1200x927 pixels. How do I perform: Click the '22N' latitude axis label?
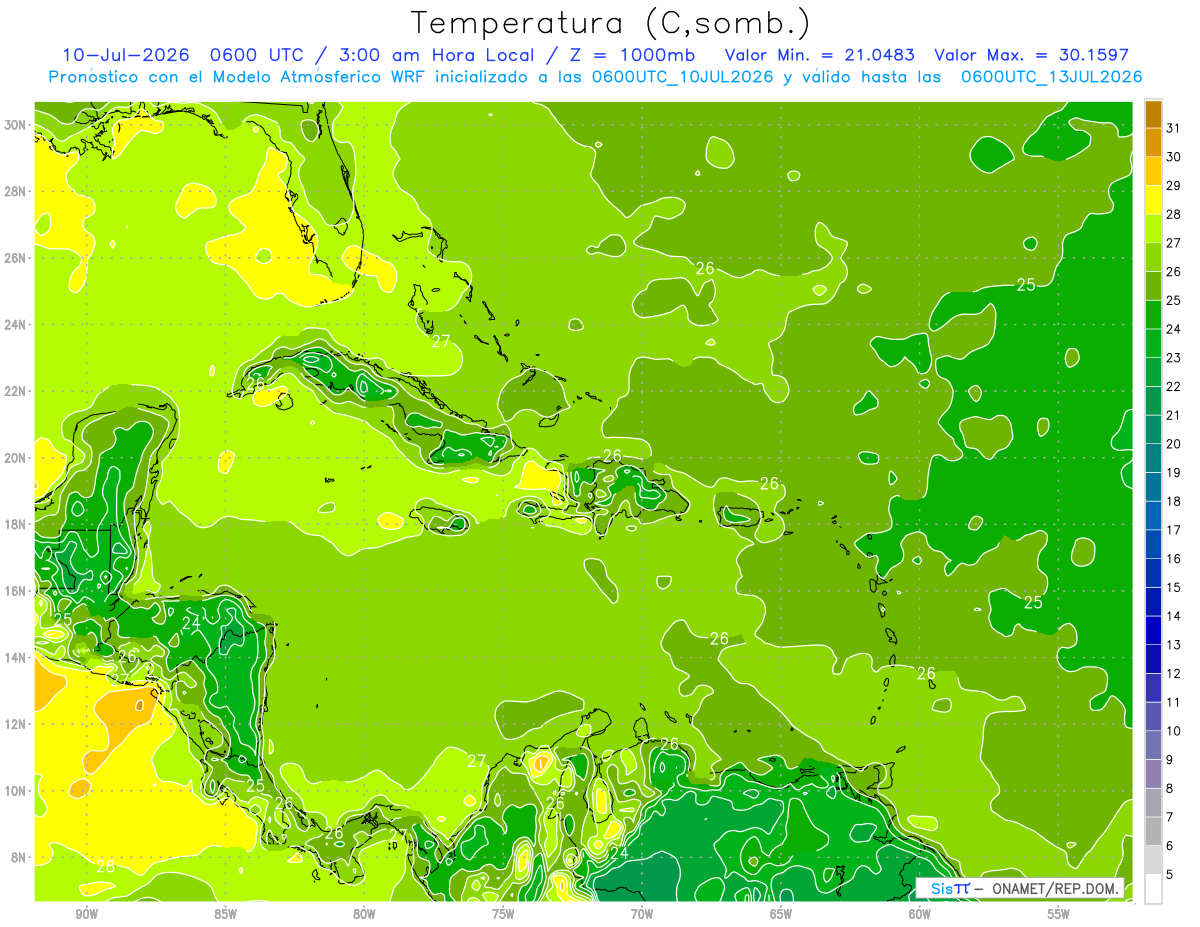(17, 391)
